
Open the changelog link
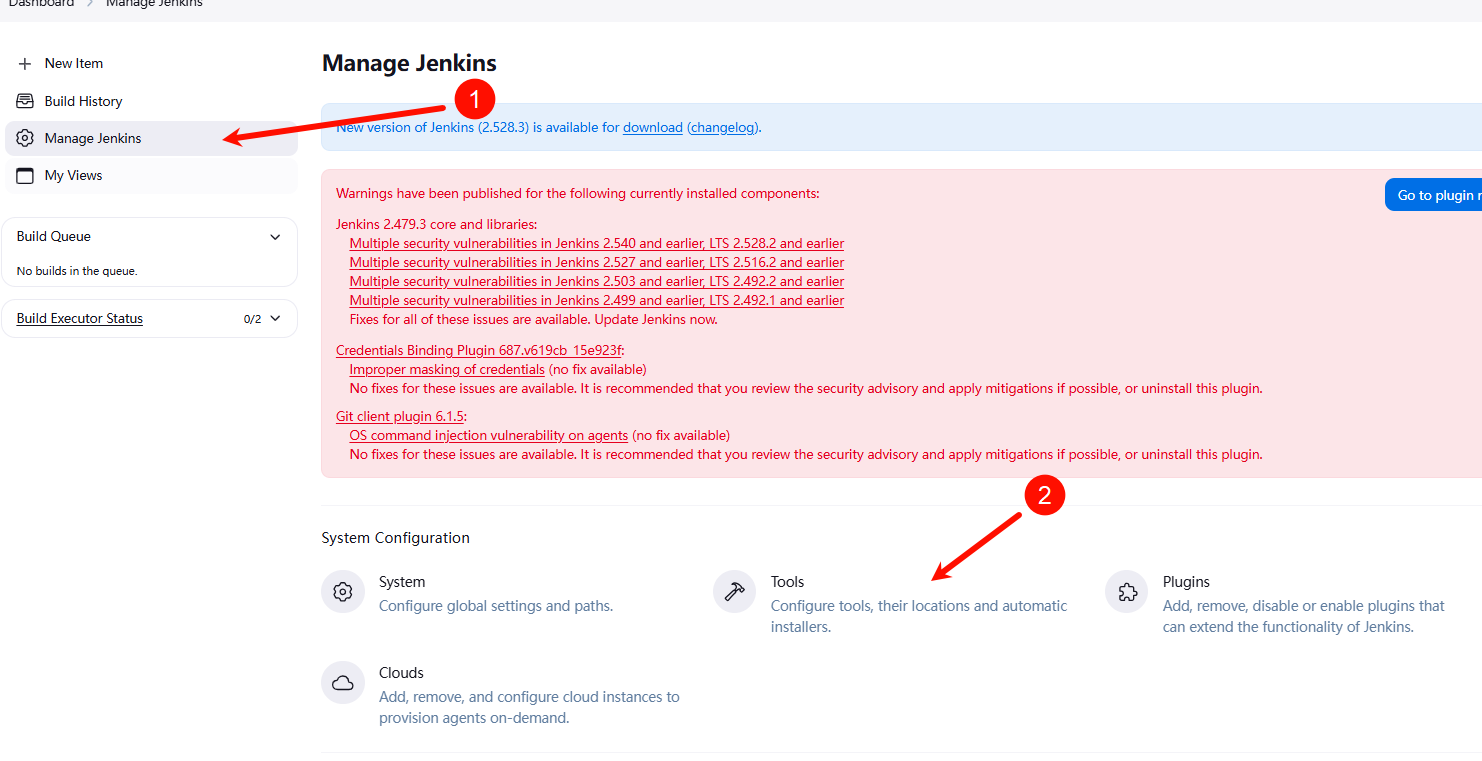pyautogui.click(x=723, y=128)
